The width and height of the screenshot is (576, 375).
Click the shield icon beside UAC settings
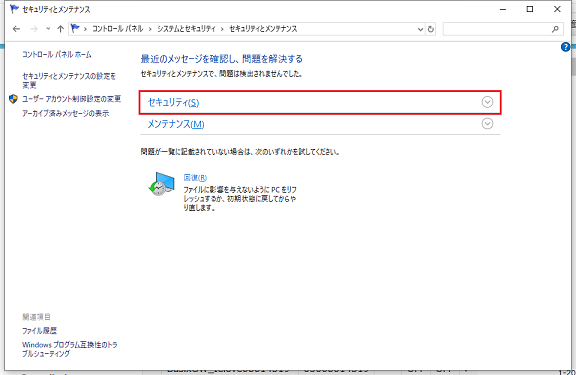pos(13,99)
